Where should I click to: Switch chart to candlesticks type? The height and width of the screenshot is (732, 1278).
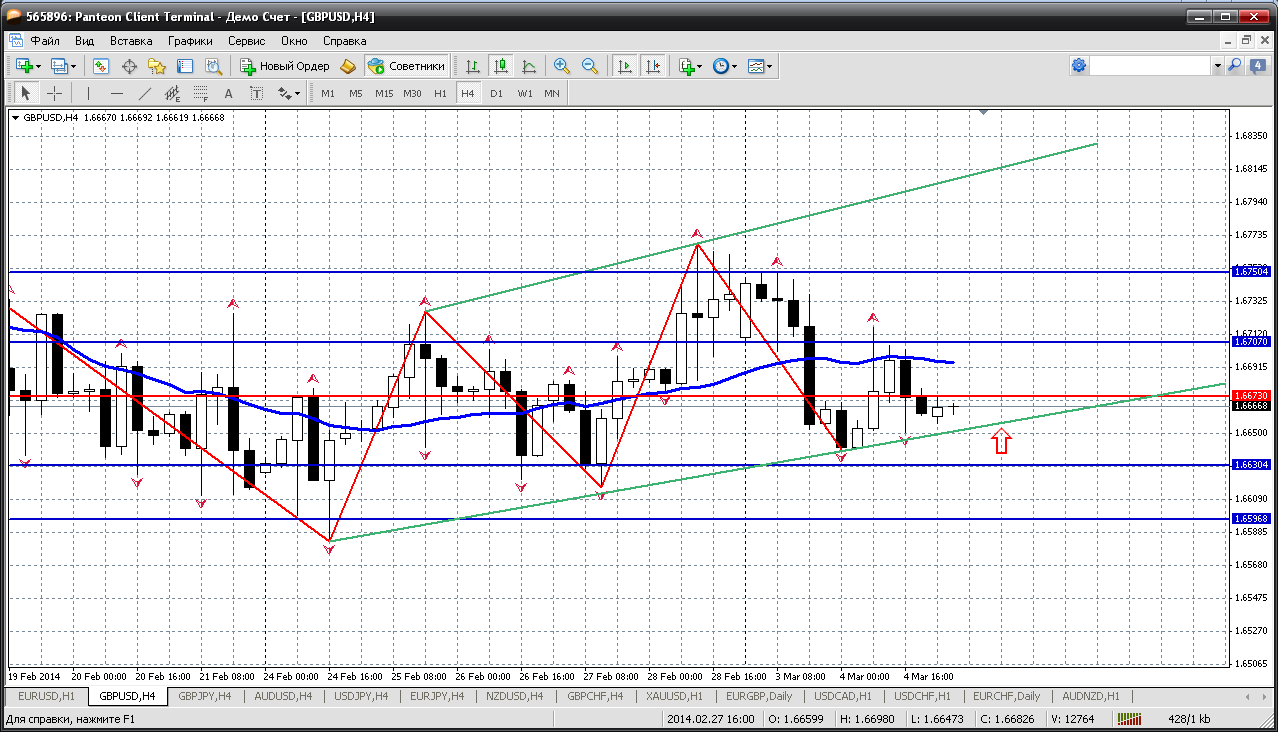pyautogui.click(x=501, y=66)
